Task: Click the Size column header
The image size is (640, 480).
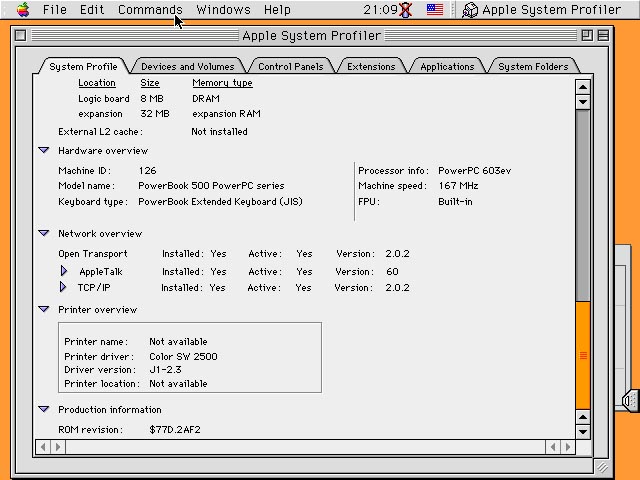Action: click(x=150, y=83)
